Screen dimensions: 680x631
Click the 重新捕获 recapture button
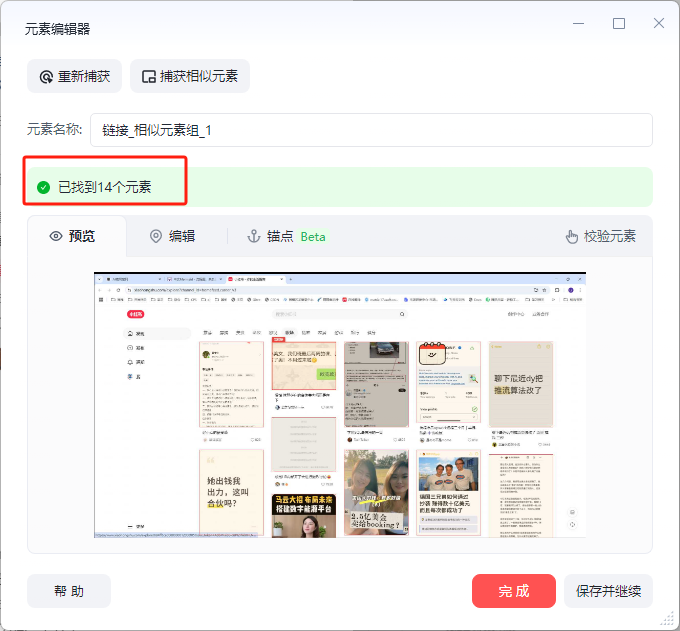[x=74, y=76]
